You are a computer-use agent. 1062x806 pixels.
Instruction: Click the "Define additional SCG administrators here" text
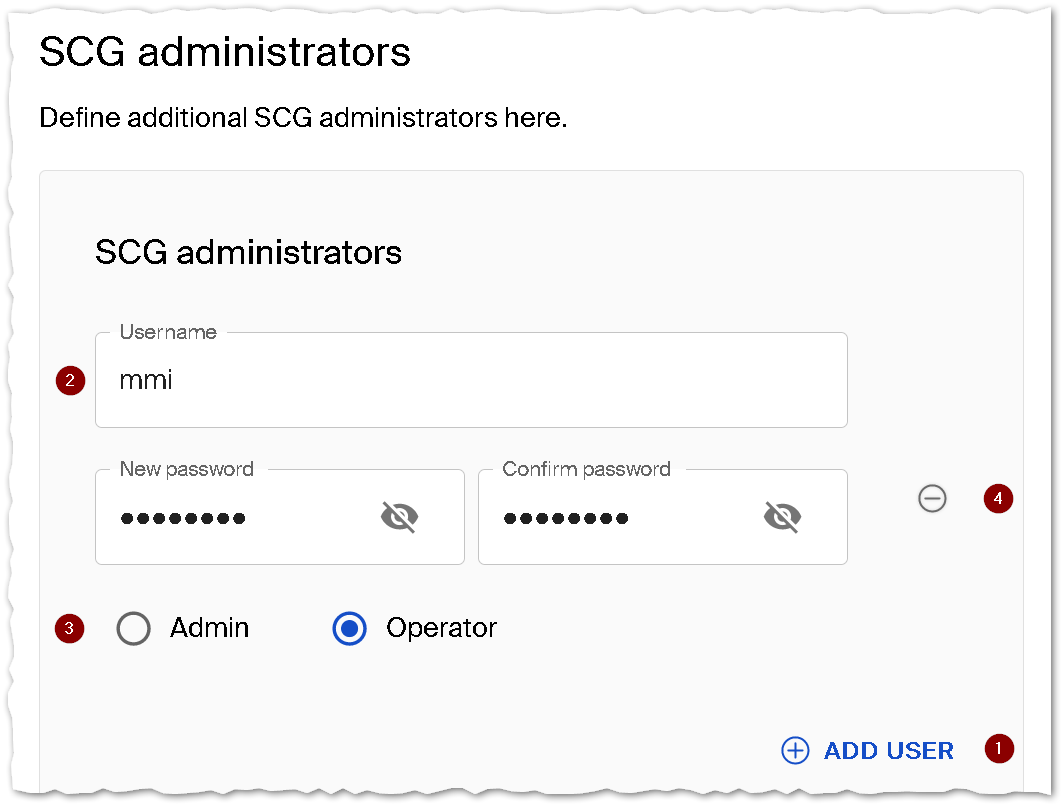(303, 118)
